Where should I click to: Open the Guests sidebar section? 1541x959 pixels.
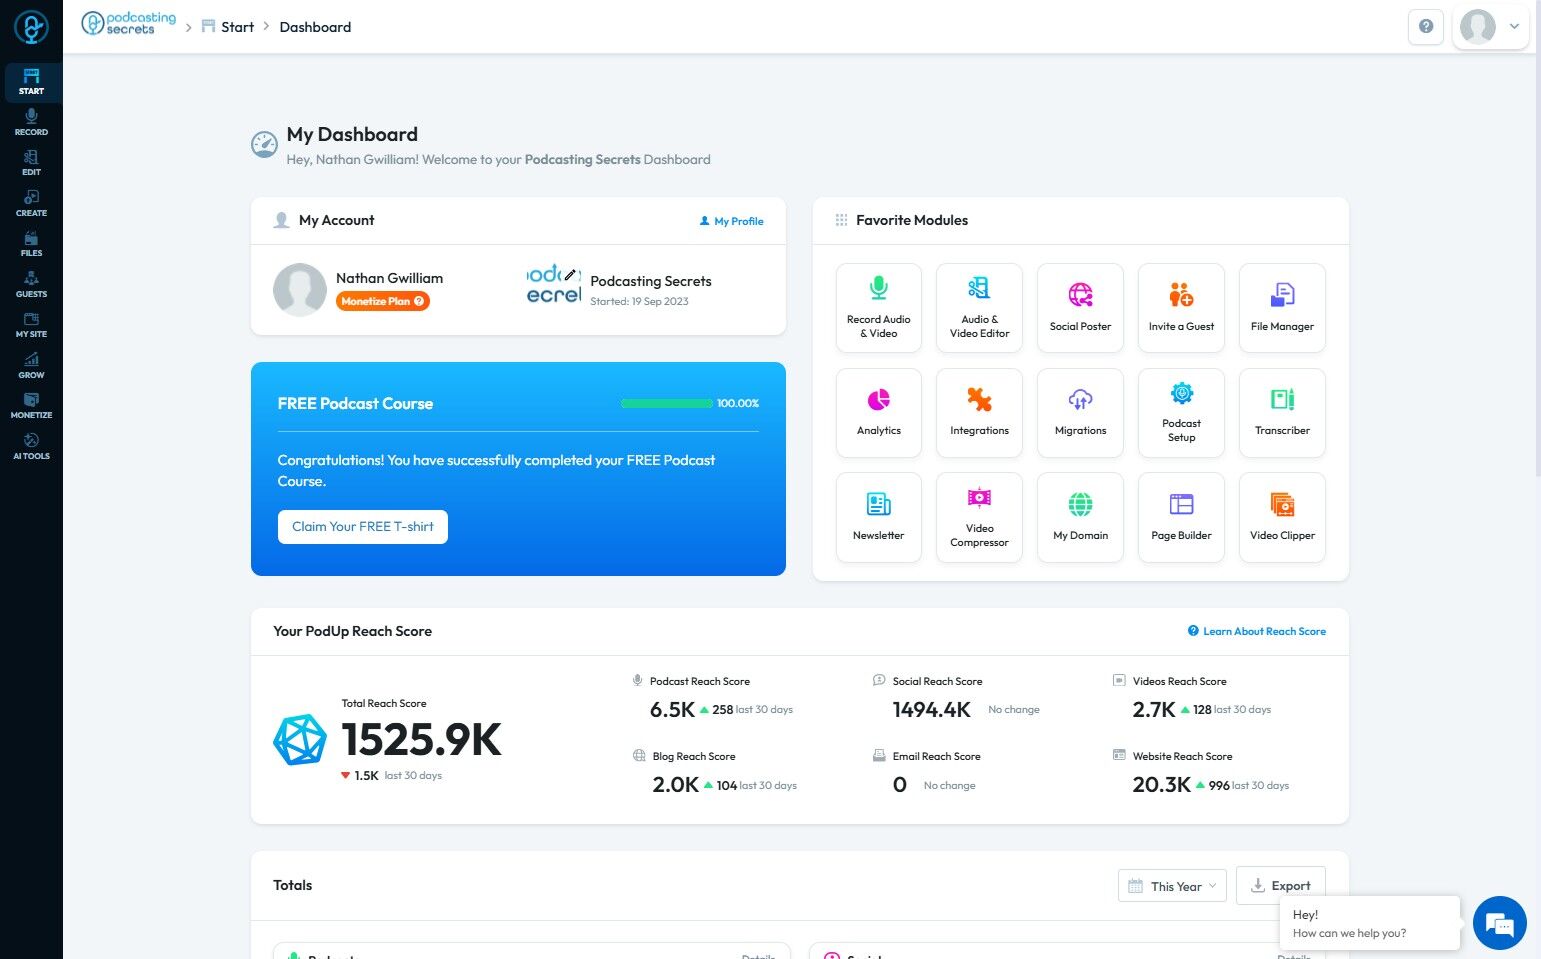[x=31, y=285]
